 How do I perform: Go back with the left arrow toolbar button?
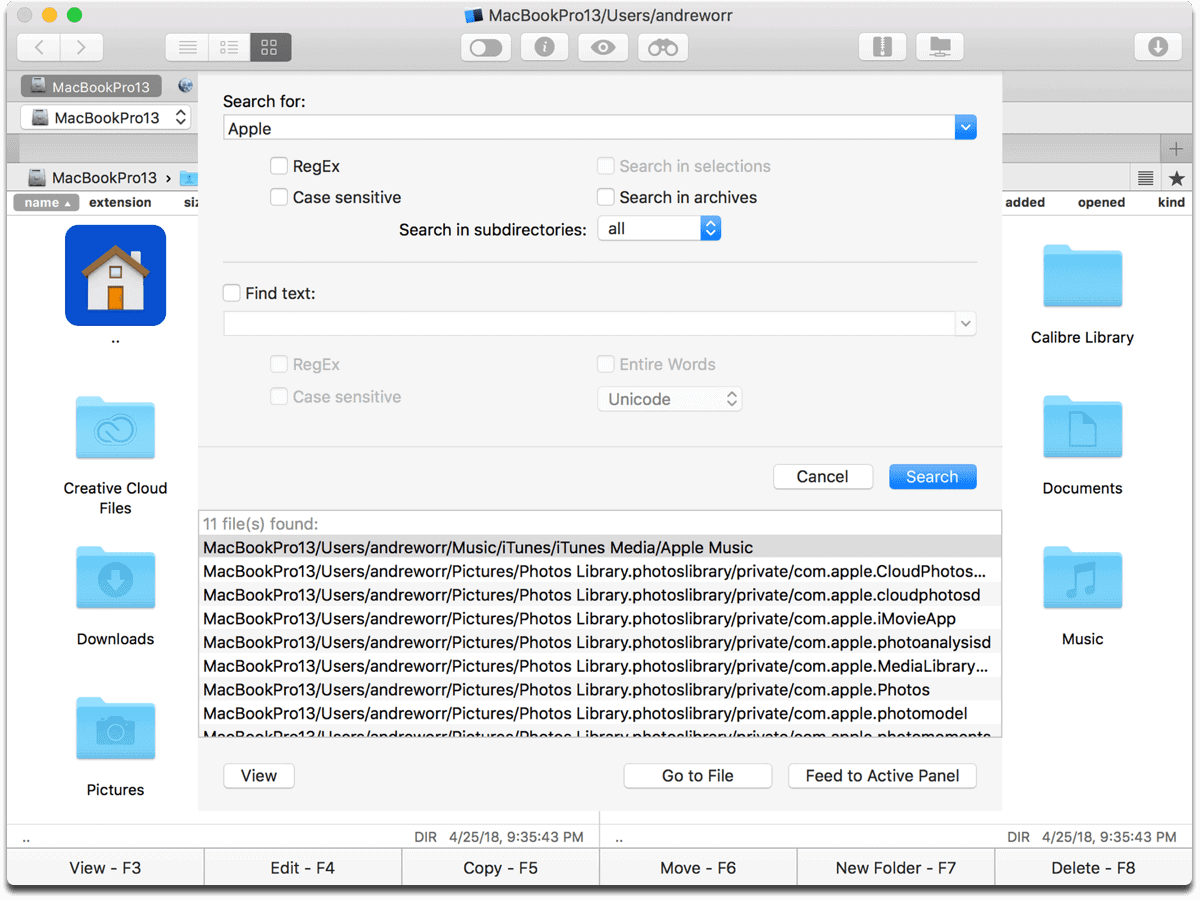[x=39, y=47]
